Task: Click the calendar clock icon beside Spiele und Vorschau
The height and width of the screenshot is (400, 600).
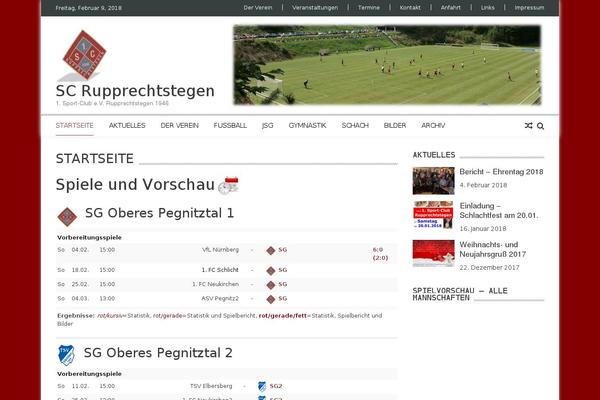Action: (228, 186)
